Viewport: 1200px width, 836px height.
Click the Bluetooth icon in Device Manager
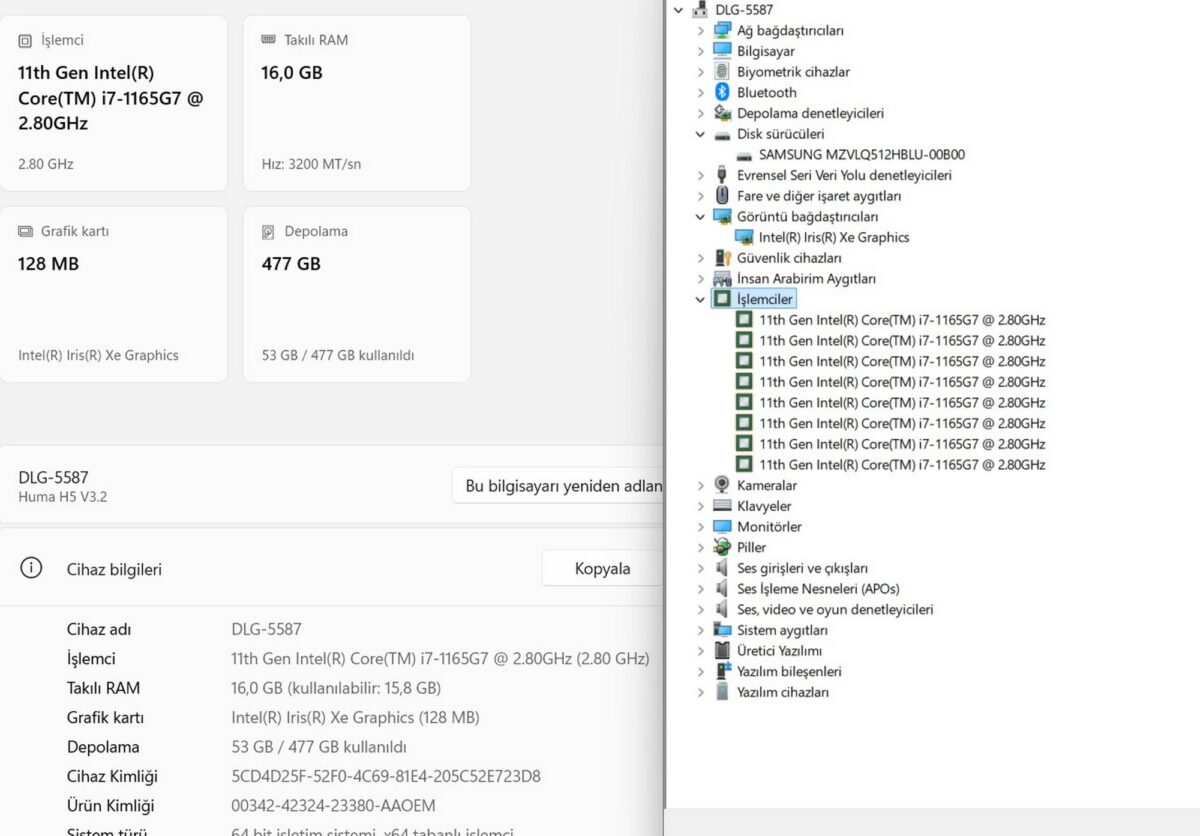pos(722,92)
